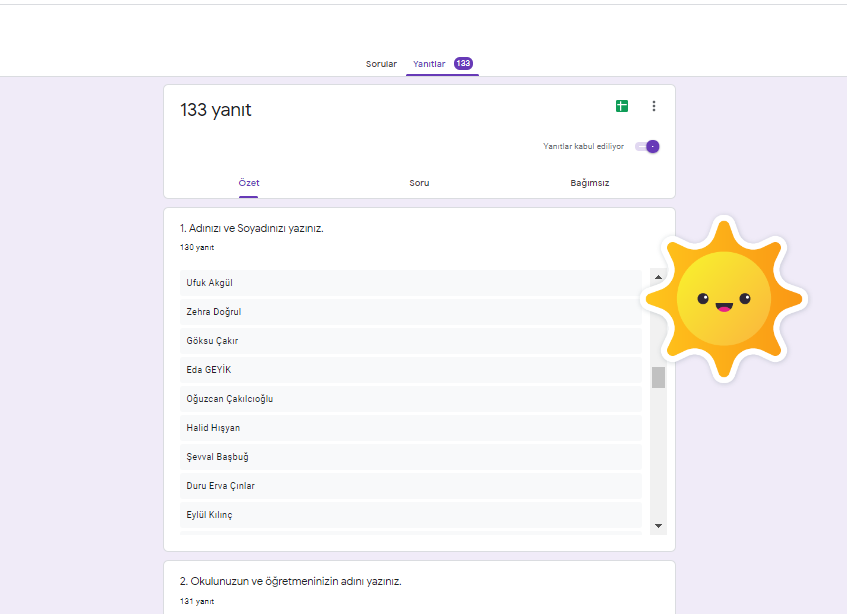Screen dimensions: 847x614
Task: Select the Soru view
Action: point(419,183)
